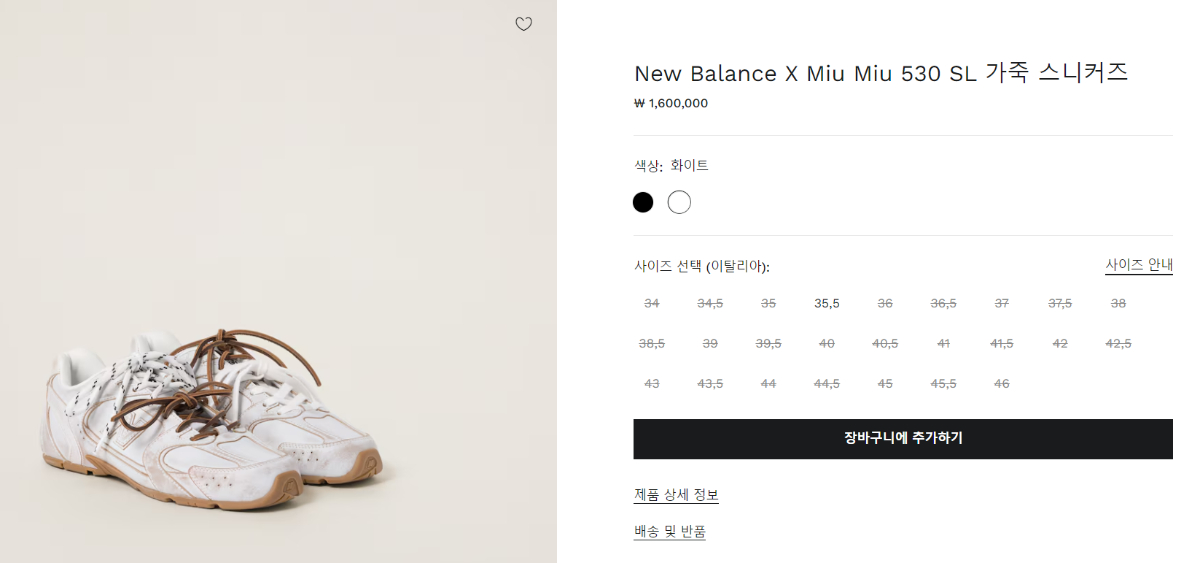Image resolution: width=1200 pixels, height=563 pixels.
Task: Choose size 36,5
Action: (943, 303)
